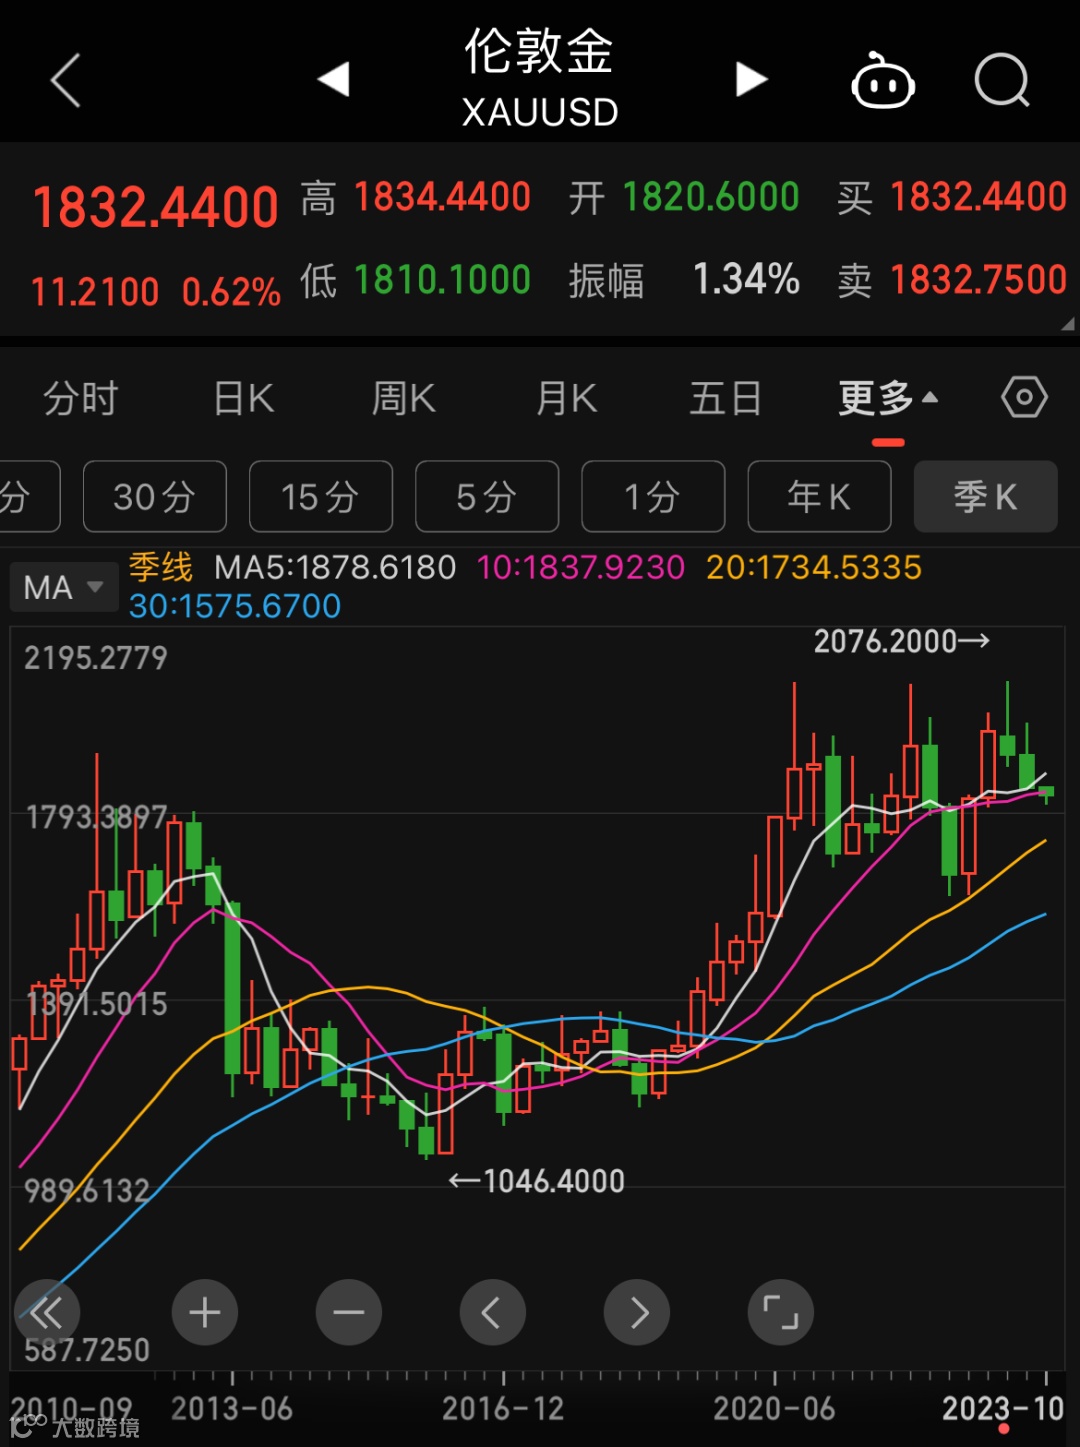Switch to 五日 tab
1080x1447 pixels.
(x=726, y=398)
